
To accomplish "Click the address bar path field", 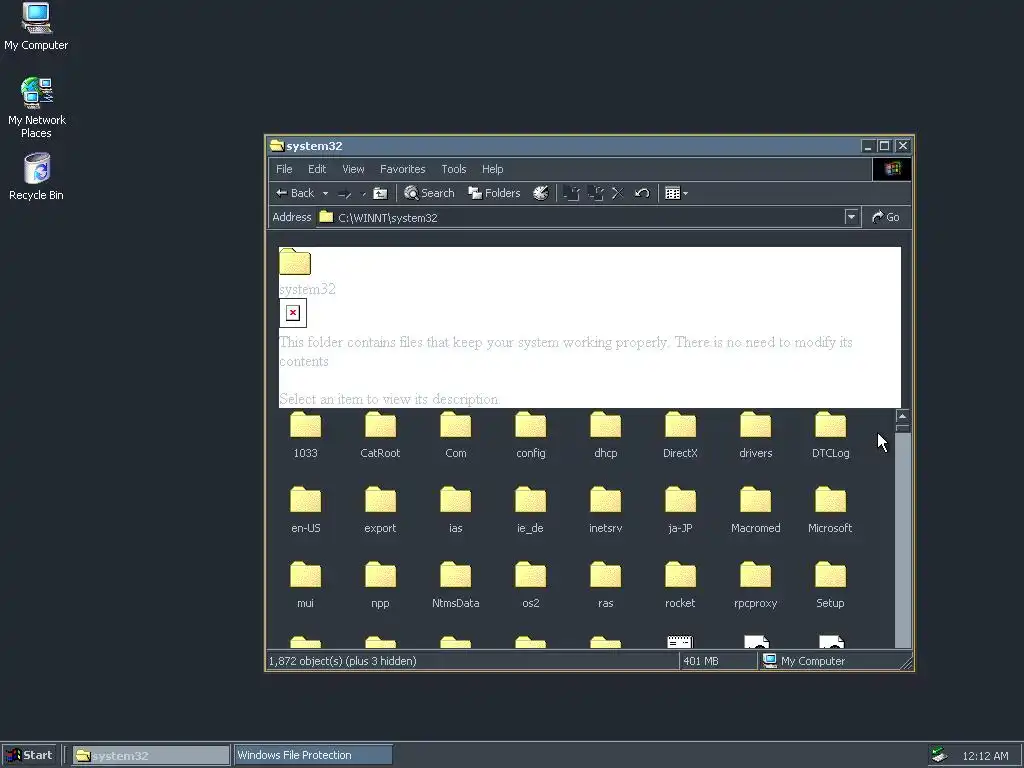I will 580,217.
